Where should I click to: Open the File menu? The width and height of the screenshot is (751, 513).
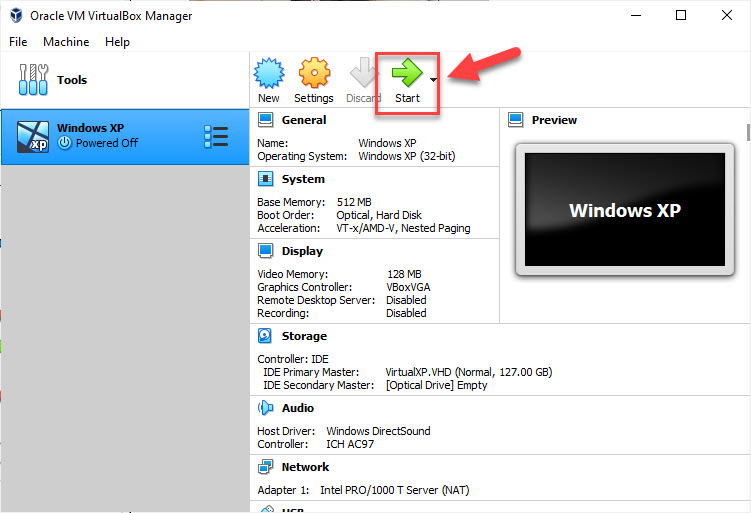[x=18, y=42]
